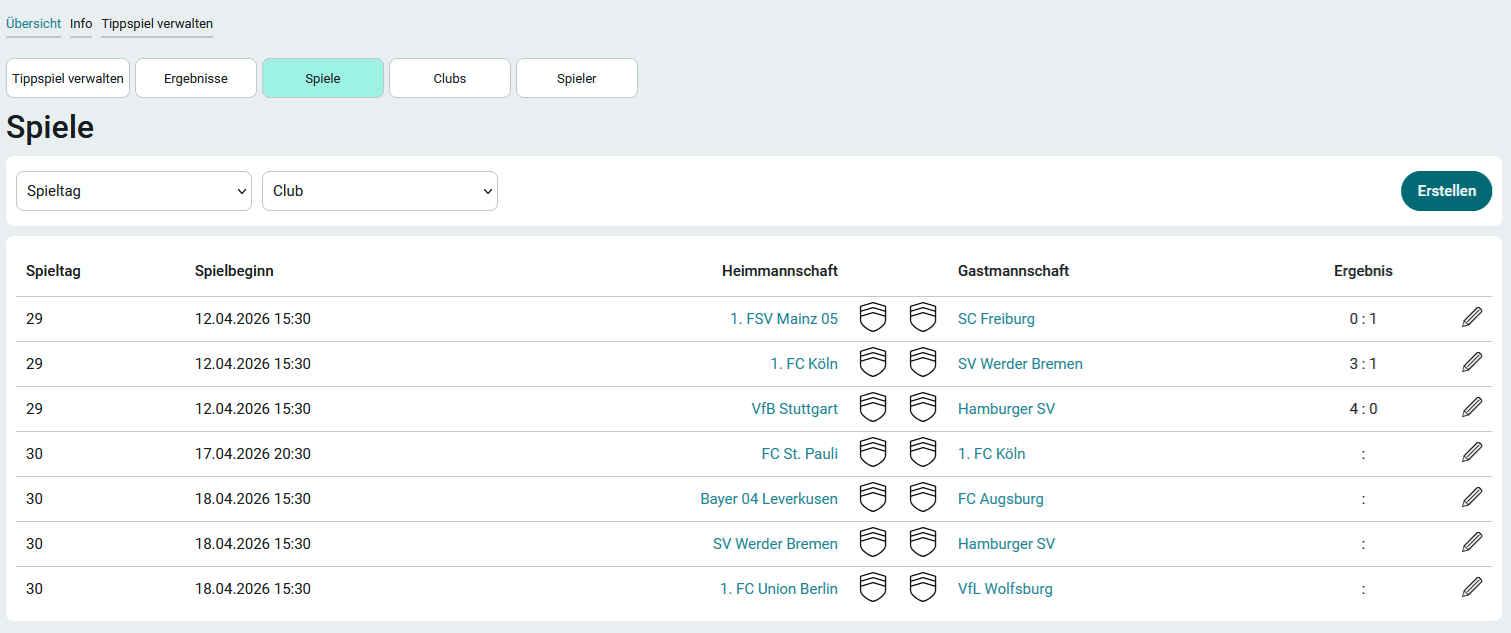This screenshot has height=633, width=1511.
Task: Click the Spieltag column header
Action: coord(53,271)
